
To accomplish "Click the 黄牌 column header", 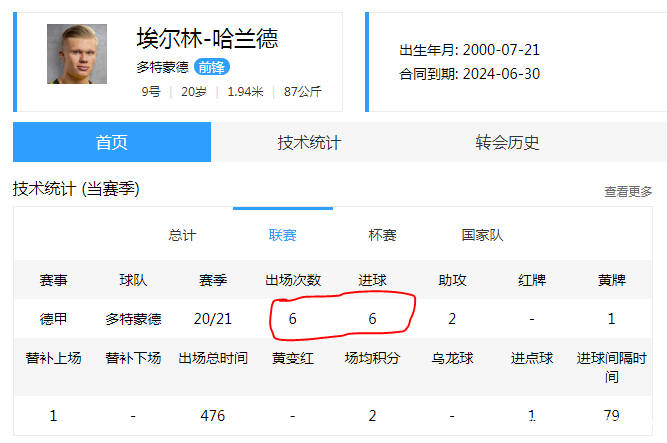I will point(612,280).
